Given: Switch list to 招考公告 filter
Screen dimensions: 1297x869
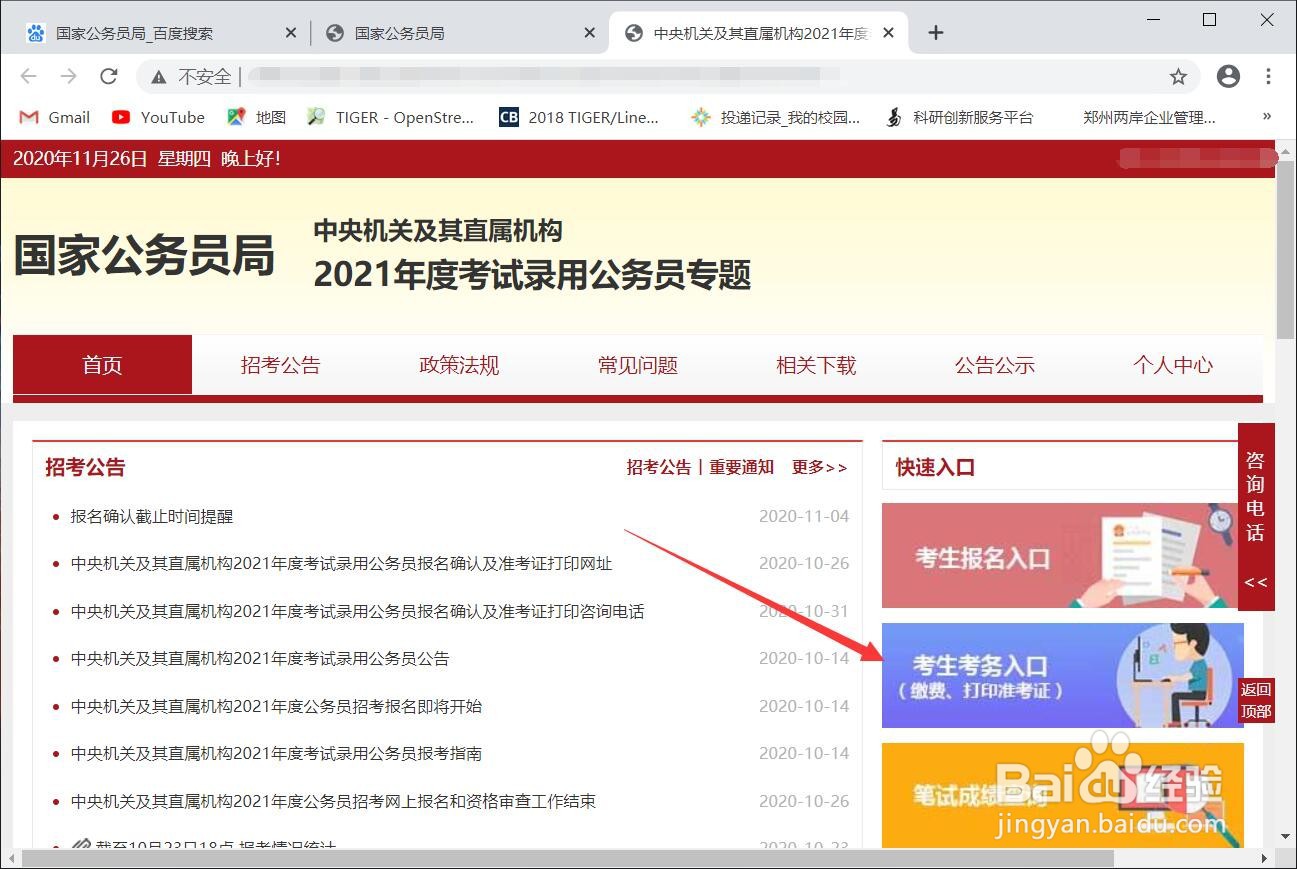Looking at the screenshot, I should click(x=659, y=467).
